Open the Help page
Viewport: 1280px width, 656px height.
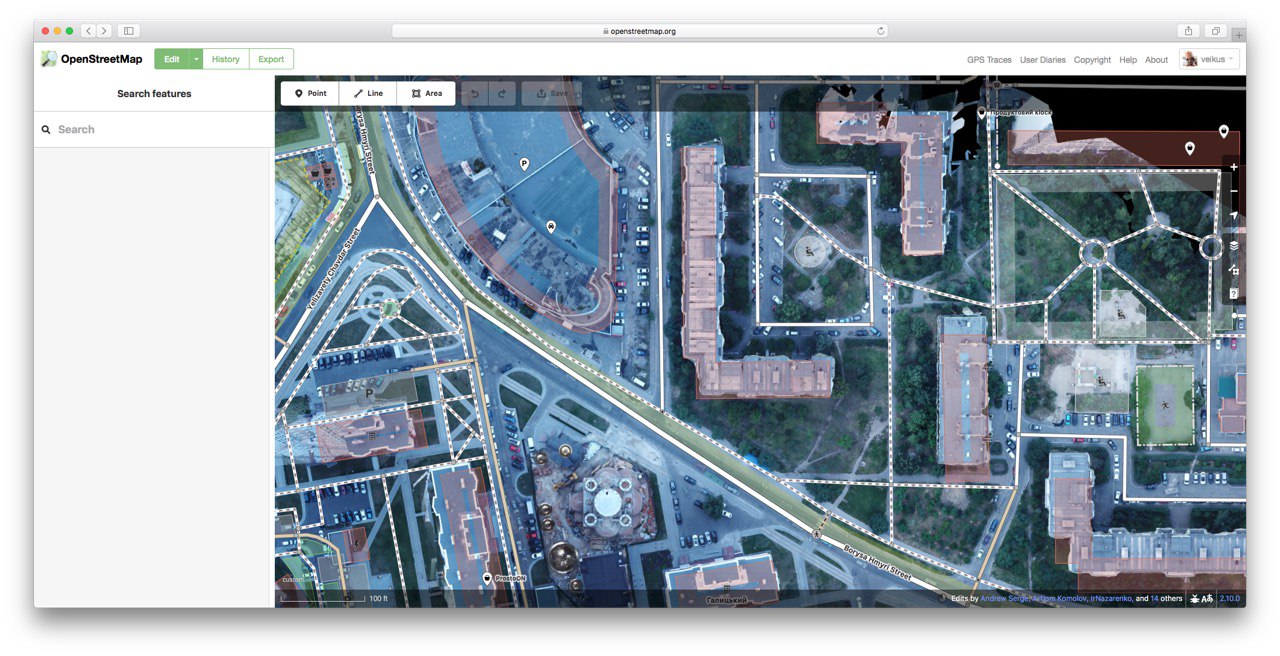tap(1128, 60)
